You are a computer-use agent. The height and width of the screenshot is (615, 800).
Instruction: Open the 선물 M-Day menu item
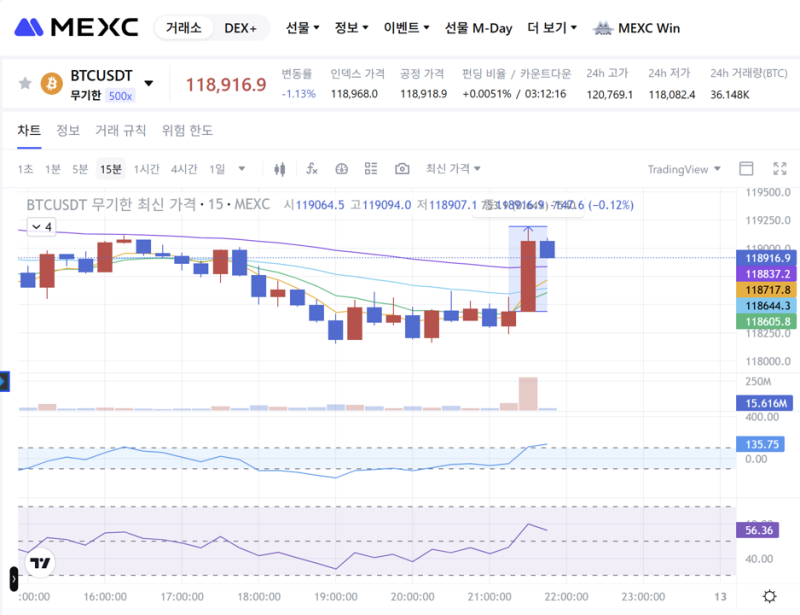click(478, 28)
